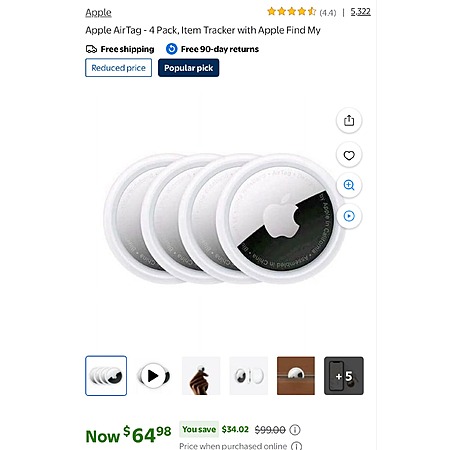Screen dimensions: 450x450
Task: Click info icon next to $99.00 price
Action: pyautogui.click(x=295, y=430)
